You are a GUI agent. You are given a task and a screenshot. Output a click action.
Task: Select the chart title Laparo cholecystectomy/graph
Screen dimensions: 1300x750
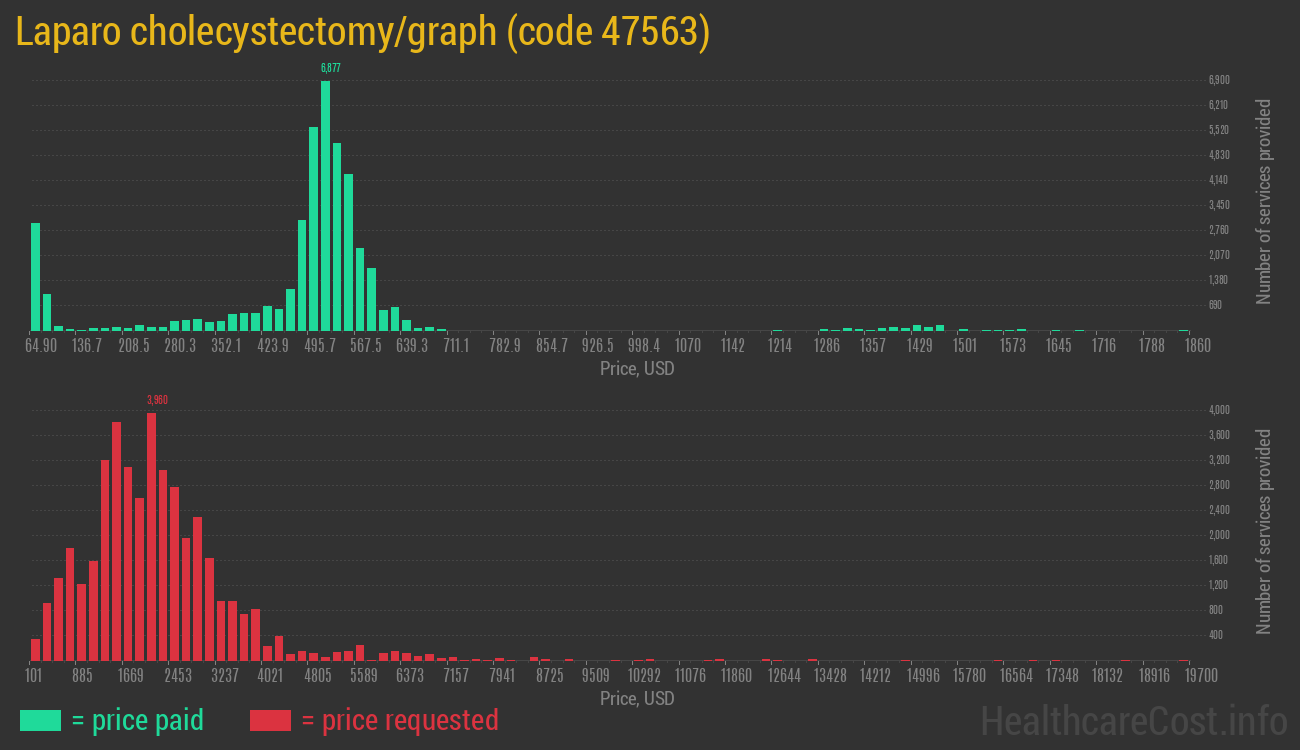(x=362, y=32)
